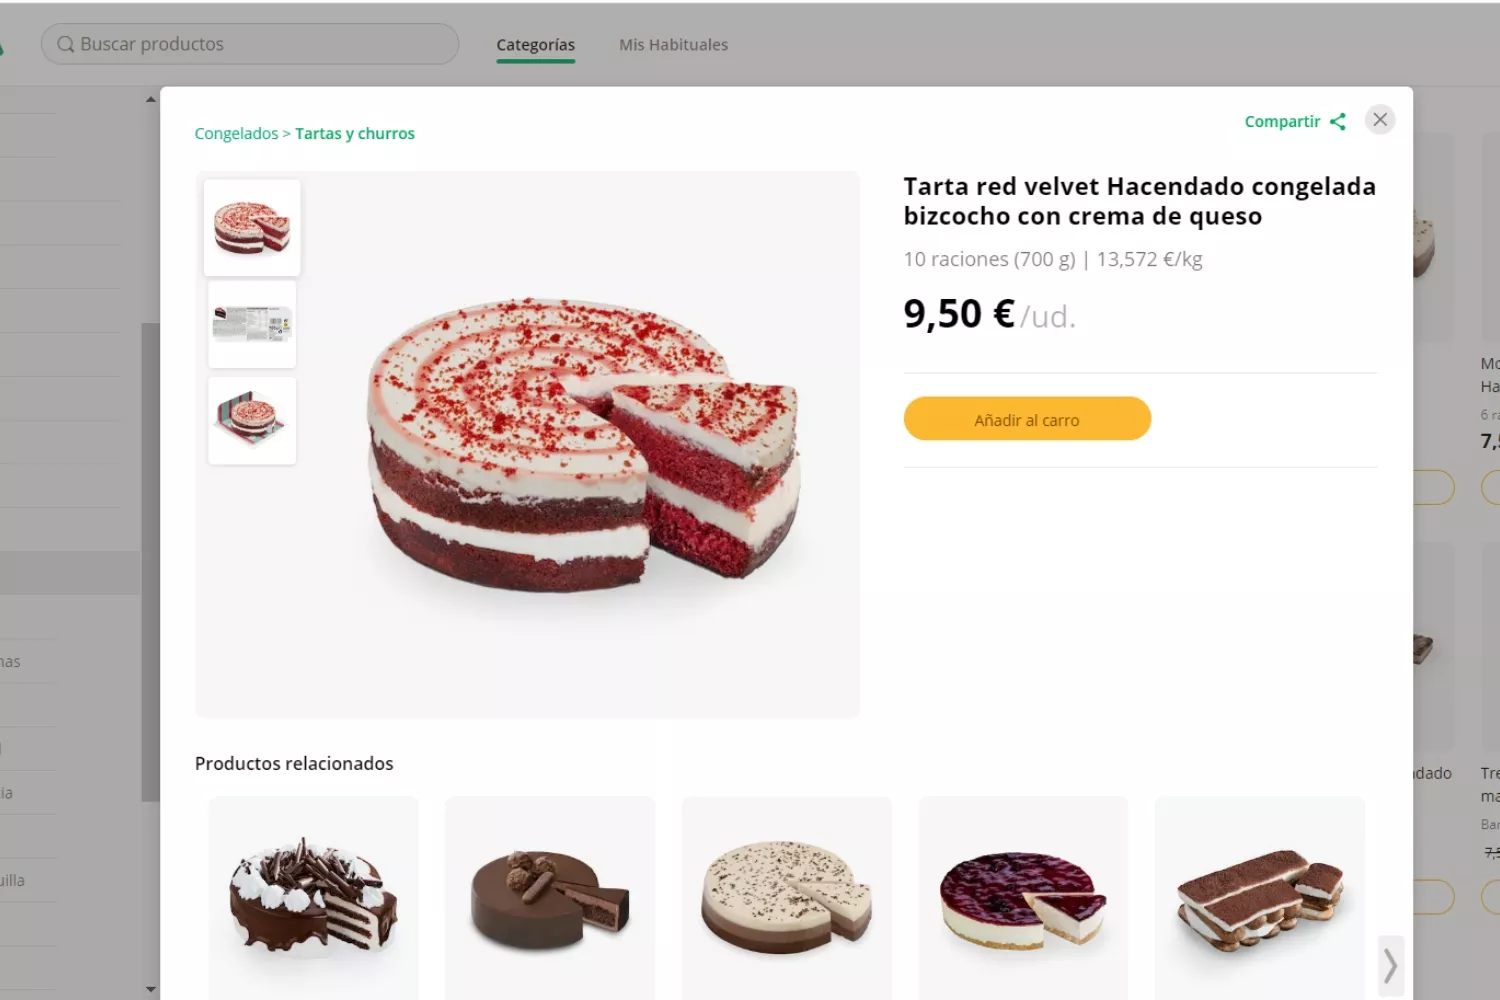This screenshot has width=1500, height=1000.
Task: Open Tartas y churros breadcrumb link
Action: (x=355, y=134)
